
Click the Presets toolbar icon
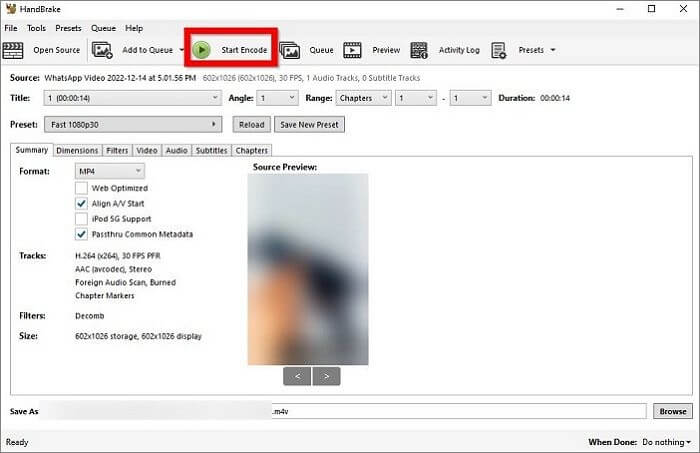click(x=499, y=49)
